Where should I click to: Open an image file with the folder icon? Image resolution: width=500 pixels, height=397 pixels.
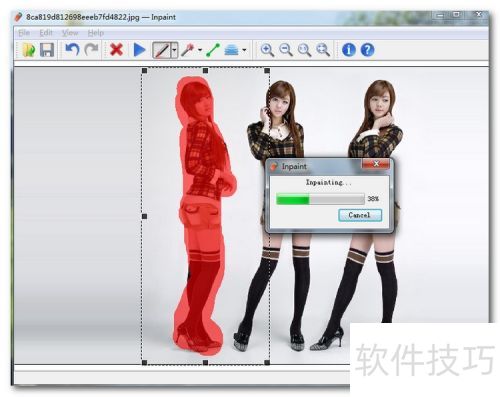coord(29,50)
